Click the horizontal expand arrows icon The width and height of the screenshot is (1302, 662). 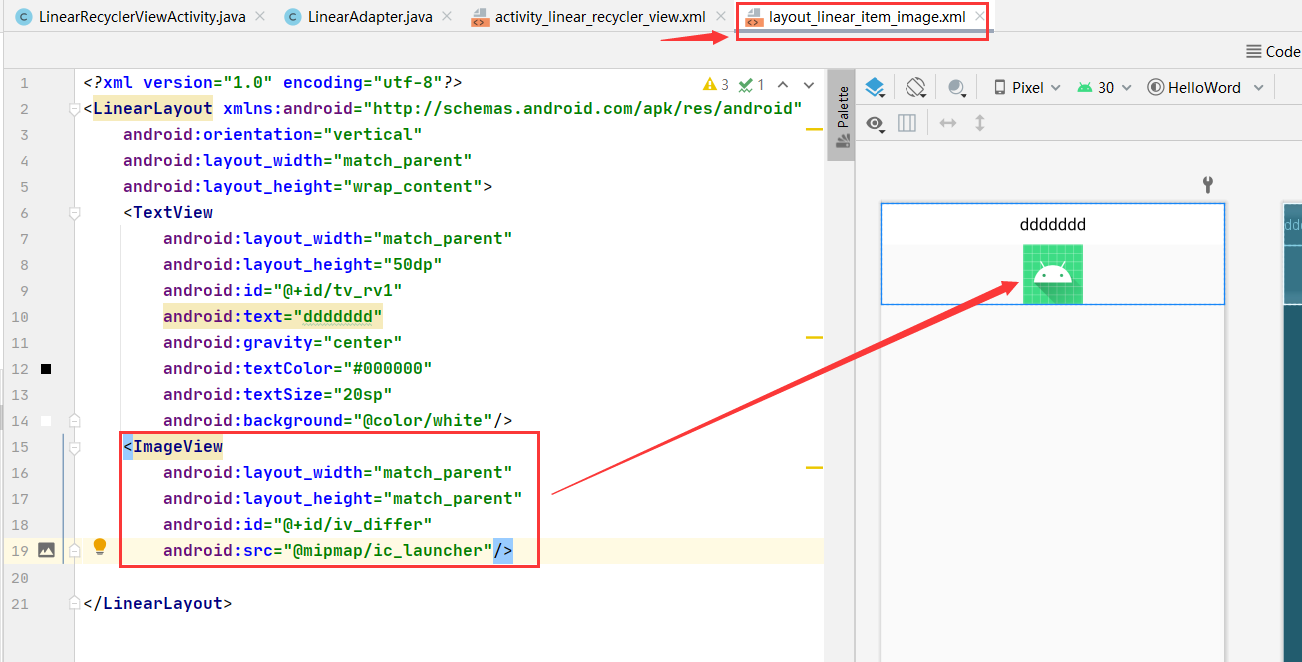[x=948, y=123]
